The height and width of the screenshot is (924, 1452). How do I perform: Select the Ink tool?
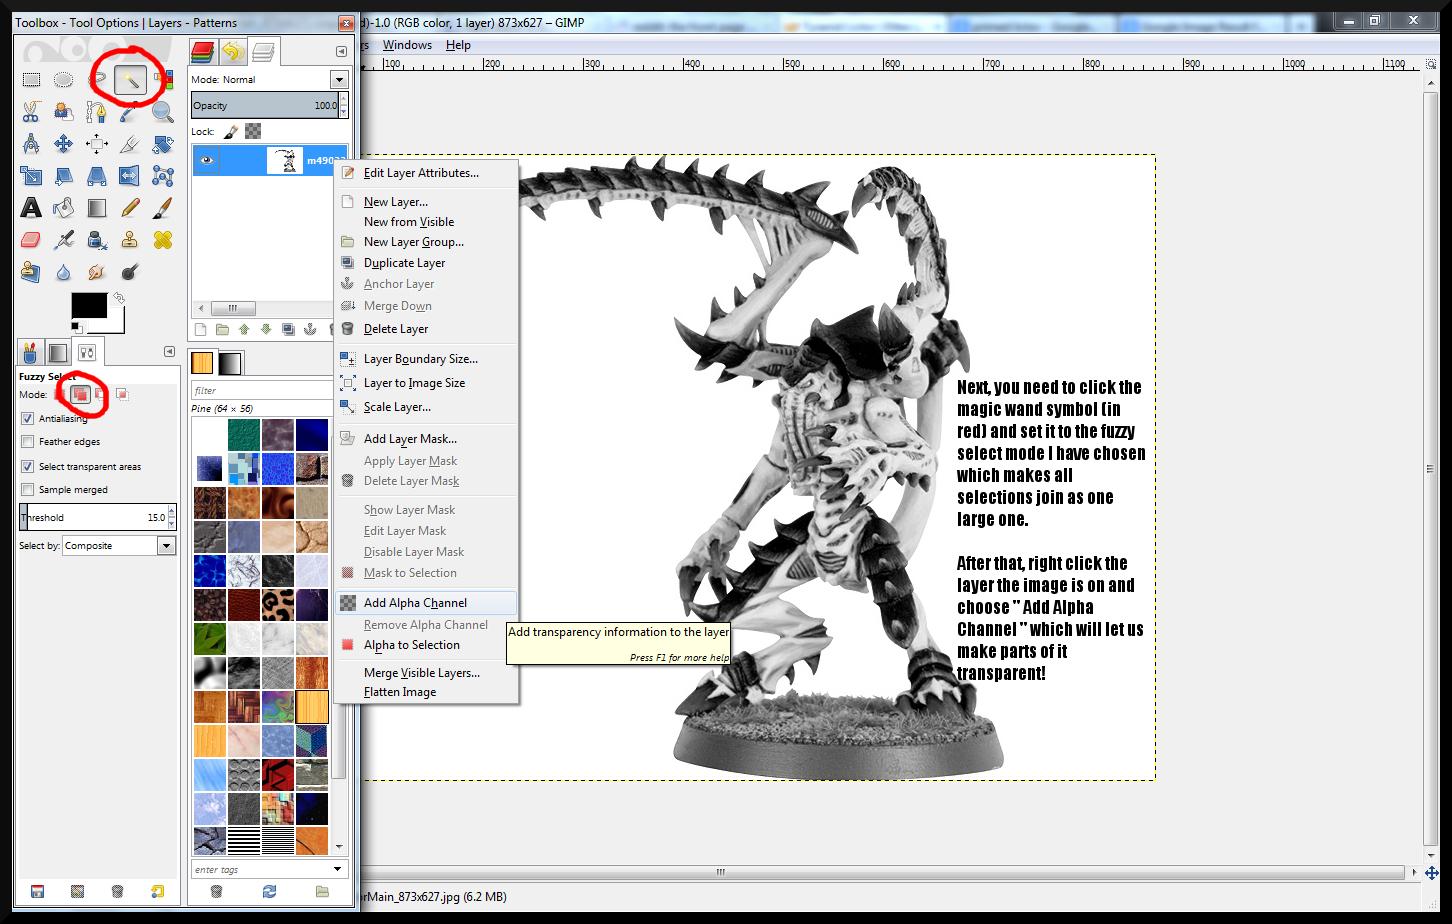[x=97, y=240]
